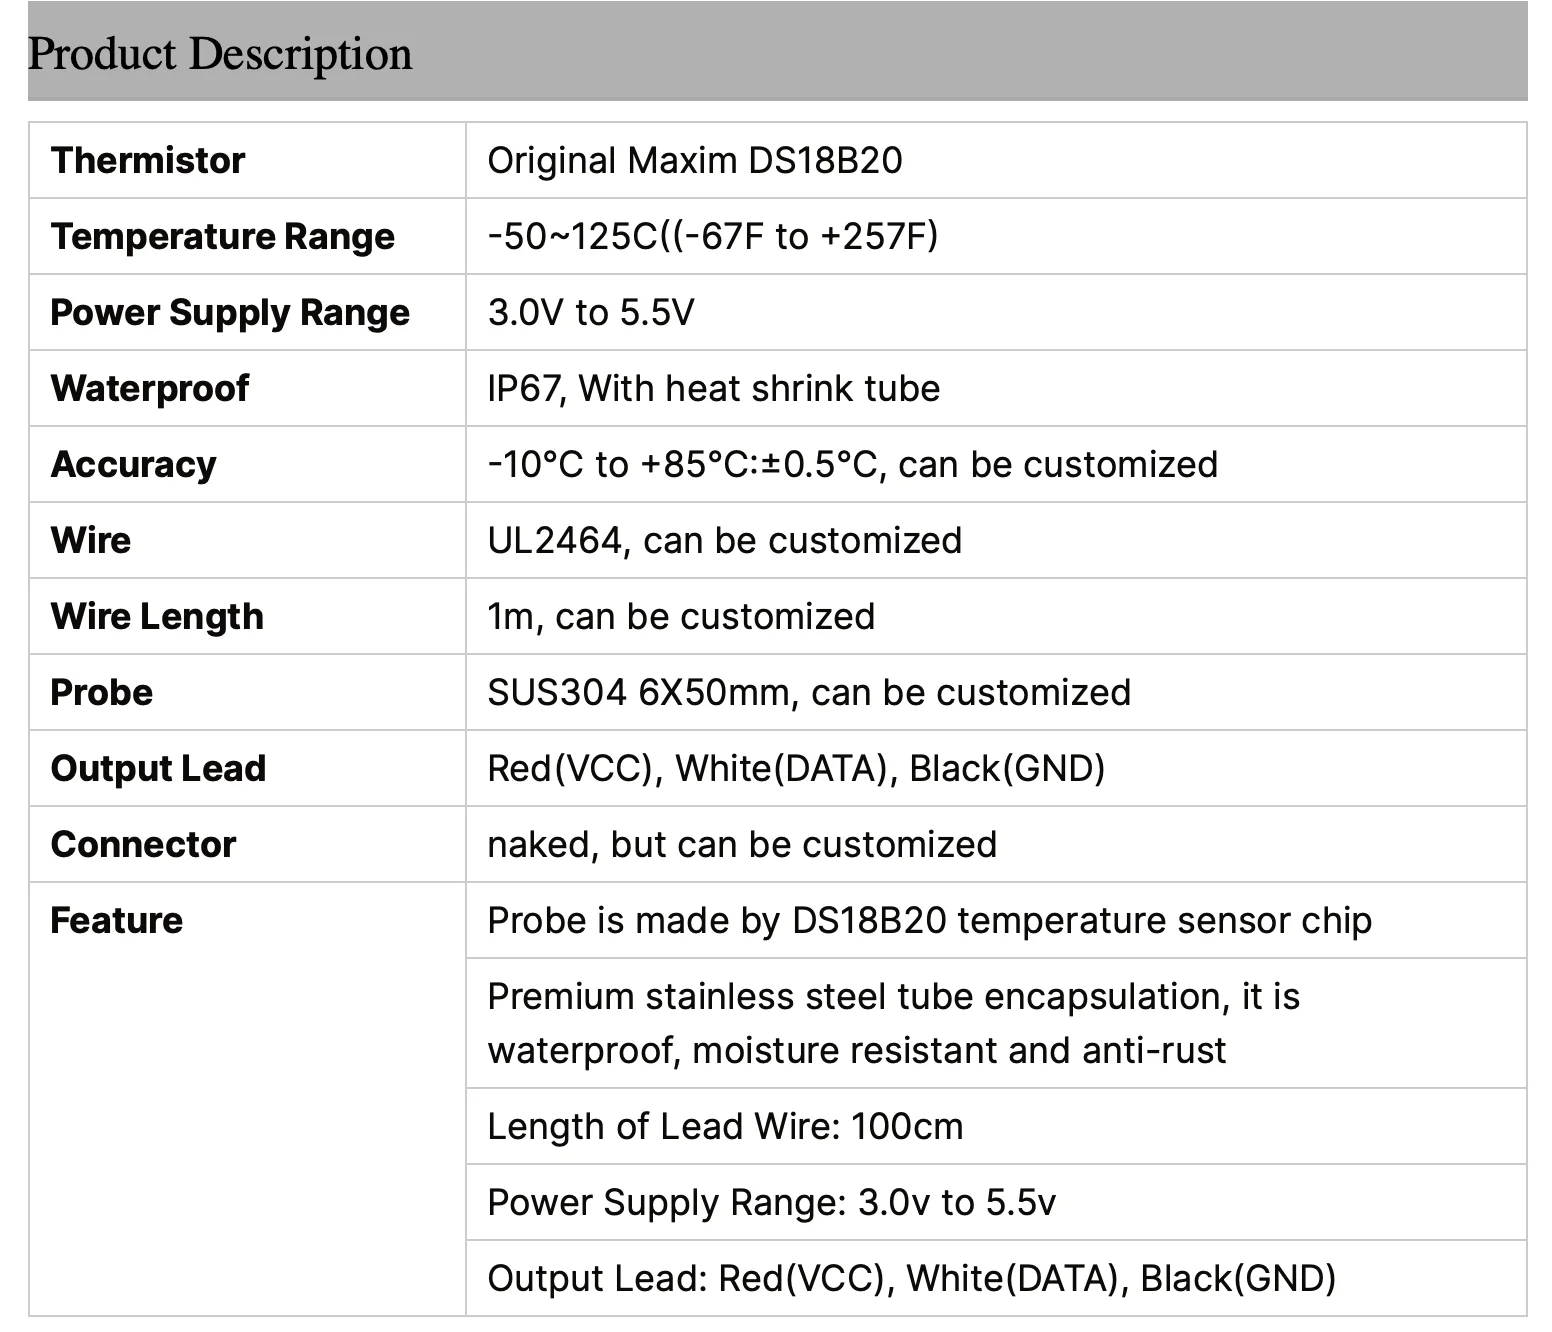Click the Probe row label
This screenshot has width=1552, height=1332.
coord(102,693)
